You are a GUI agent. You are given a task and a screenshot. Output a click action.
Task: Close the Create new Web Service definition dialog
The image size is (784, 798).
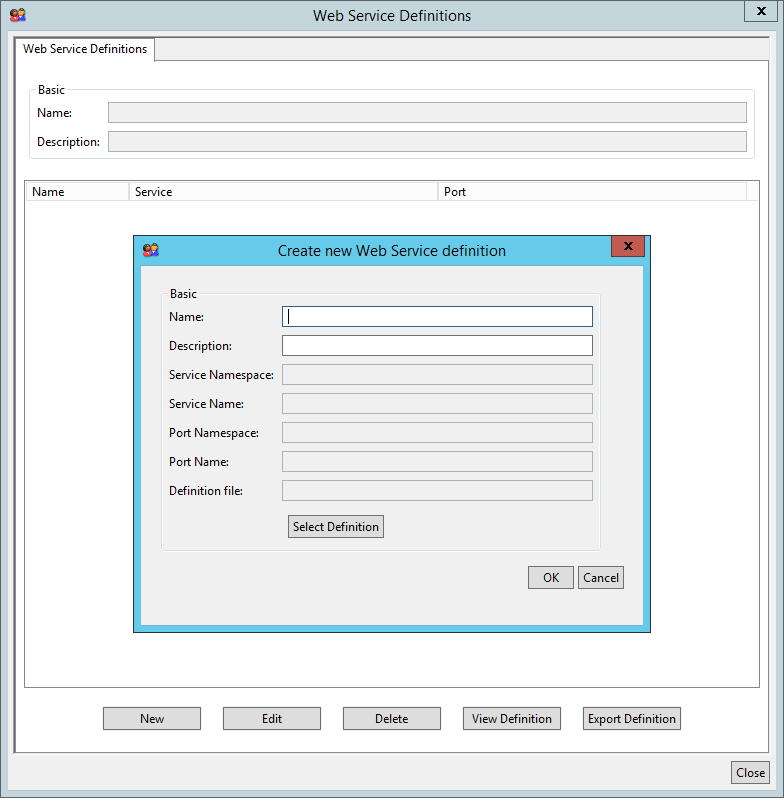pos(628,247)
